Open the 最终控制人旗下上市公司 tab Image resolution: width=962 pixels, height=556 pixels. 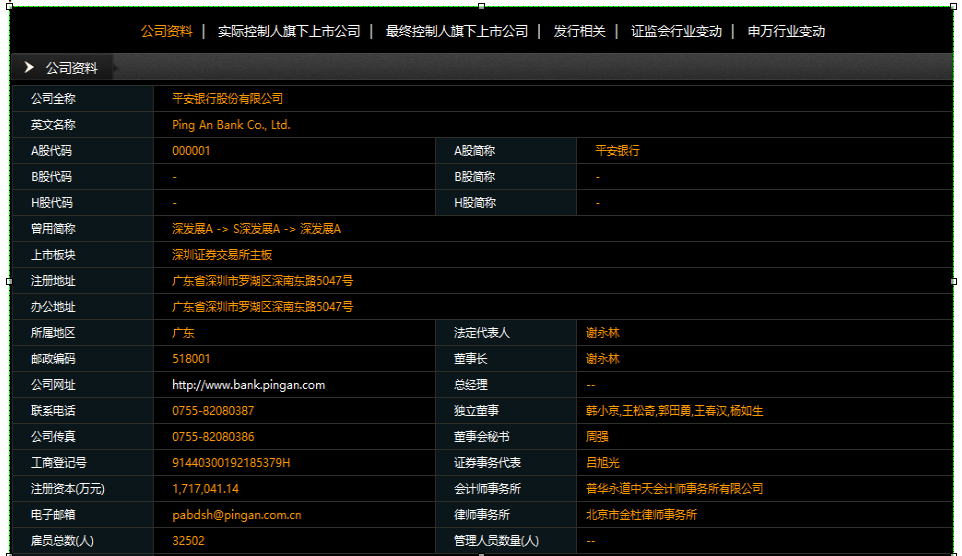[456, 31]
